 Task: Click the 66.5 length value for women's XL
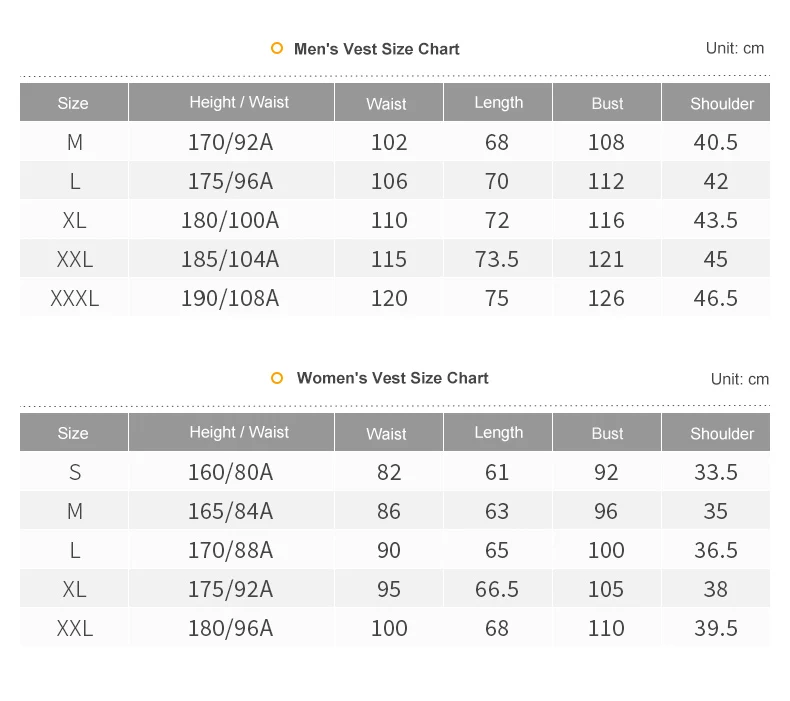point(497,589)
